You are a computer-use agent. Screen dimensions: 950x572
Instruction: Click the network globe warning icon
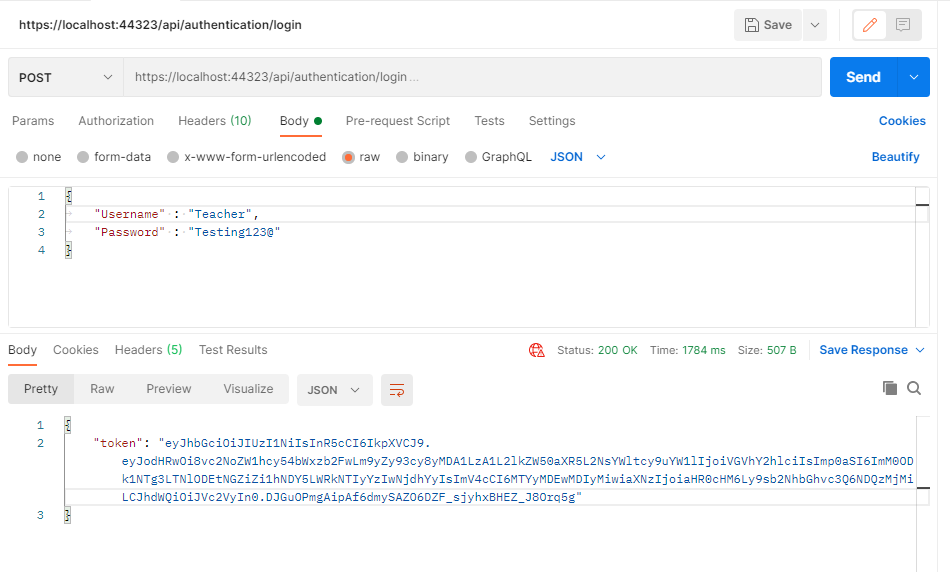pyautogui.click(x=537, y=350)
